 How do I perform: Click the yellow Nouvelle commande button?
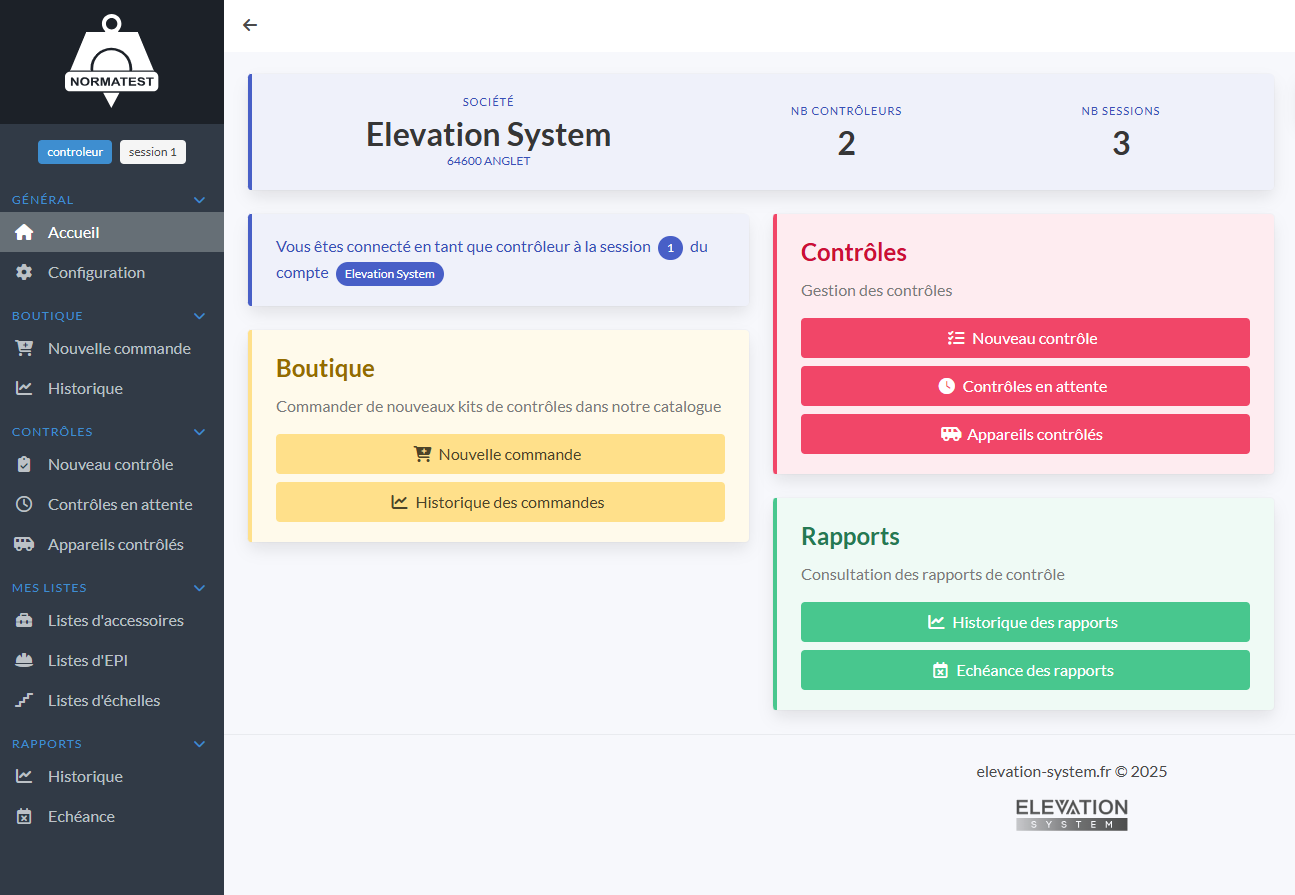pyautogui.click(x=500, y=454)
